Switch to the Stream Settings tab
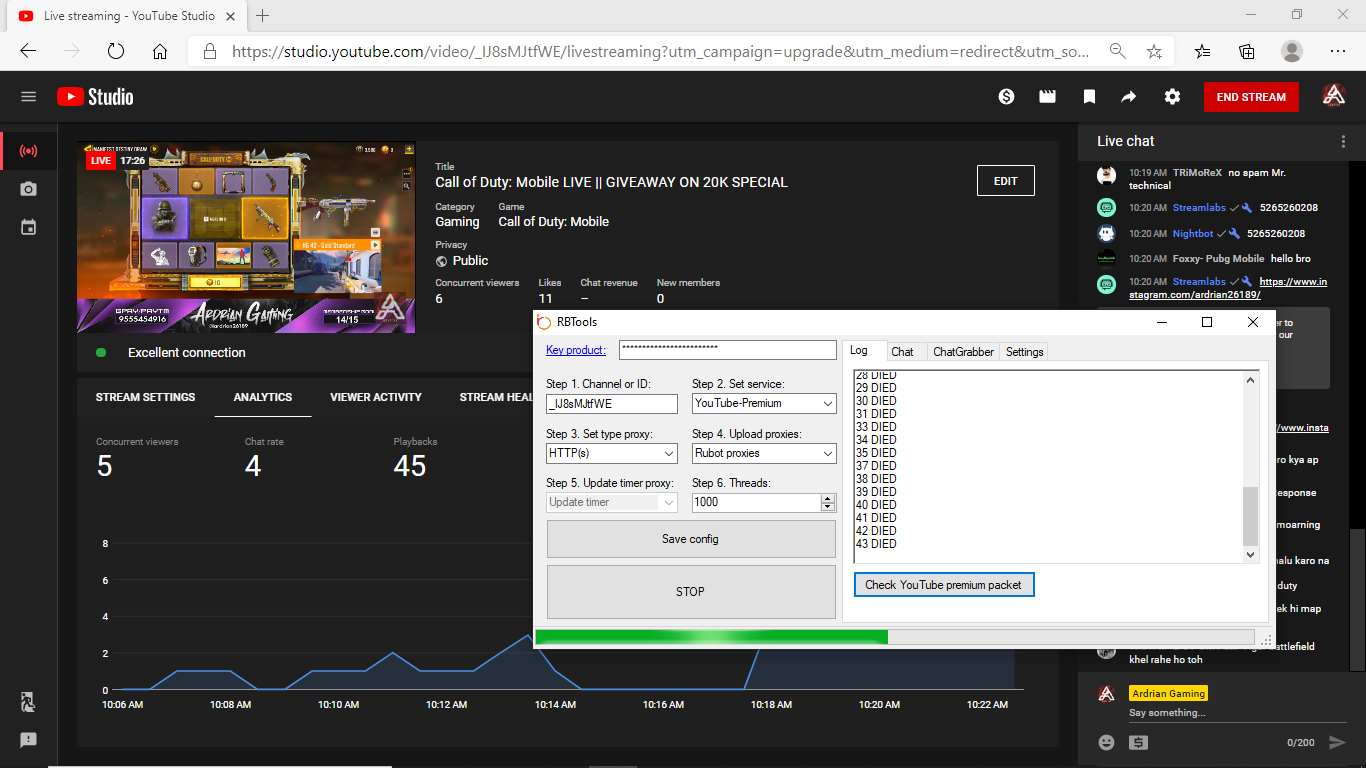Screen dimensions: 1366x768 click(145, 397)
